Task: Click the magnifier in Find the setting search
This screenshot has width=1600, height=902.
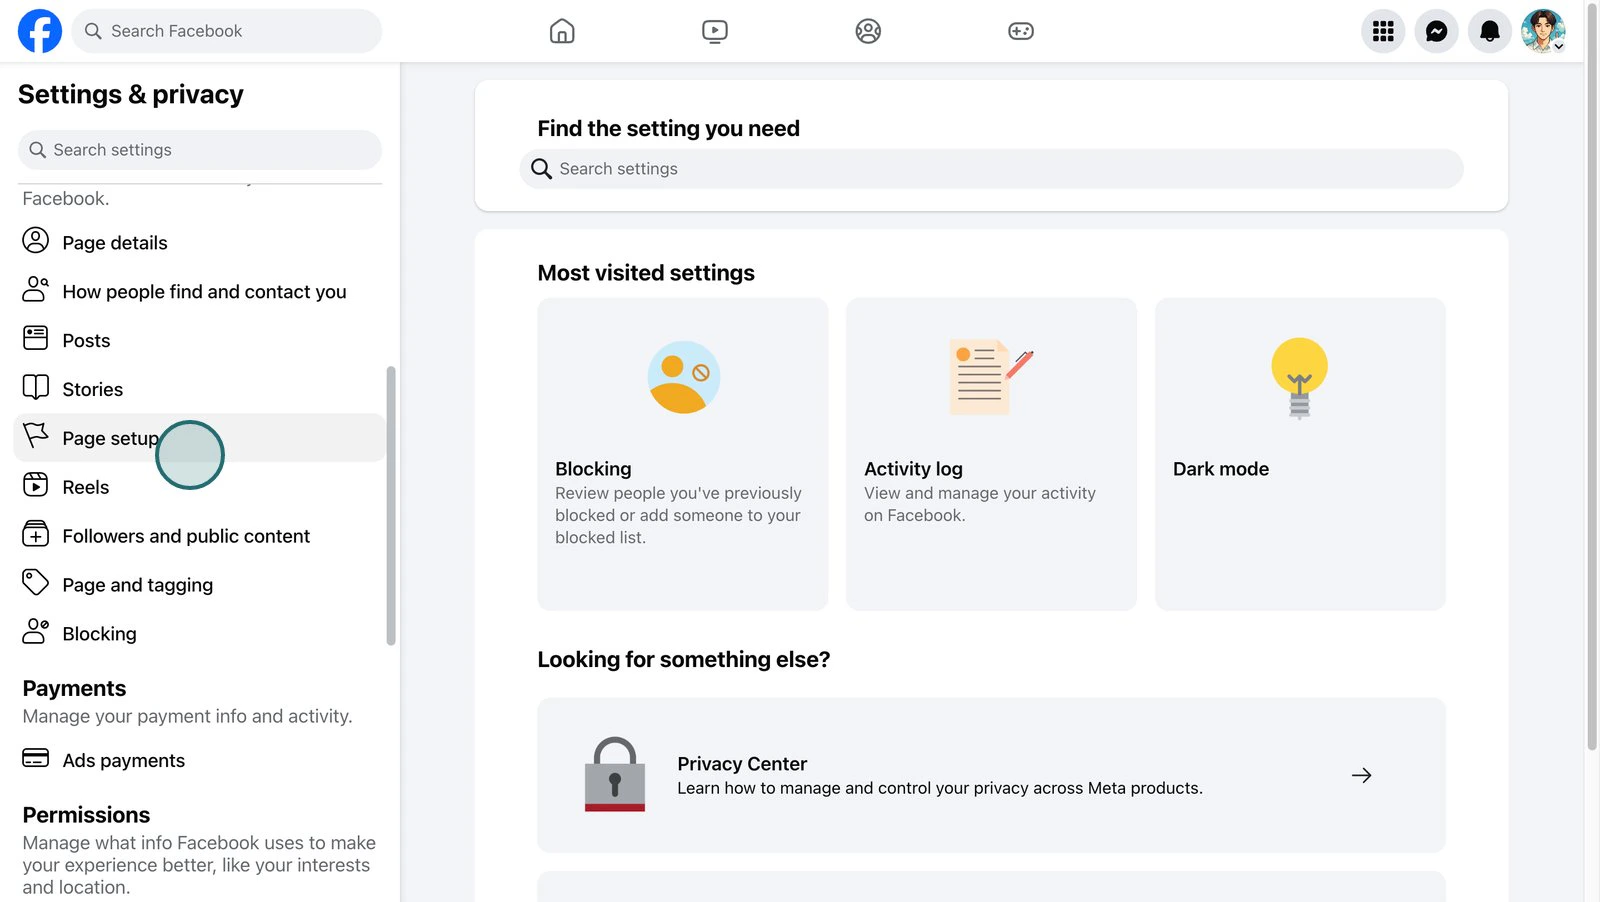Action: [541, 169]
